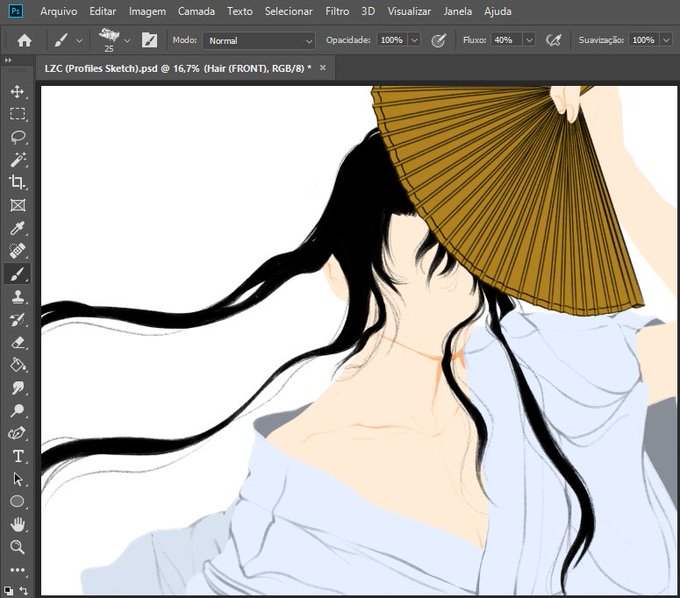Select the Spot Healing Brush tool
Screen dimensions: 680x598
(x=17, y=251)
